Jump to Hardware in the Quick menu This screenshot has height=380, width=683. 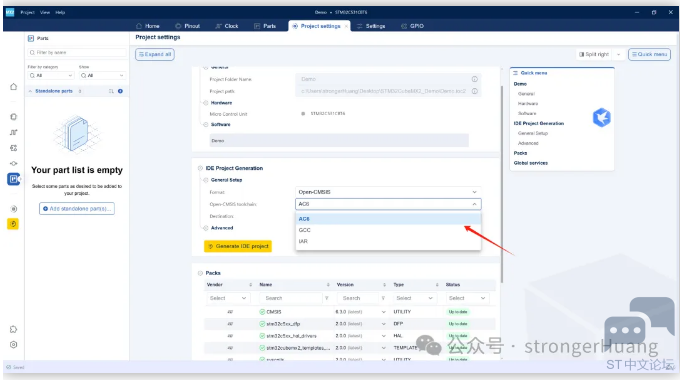527,104
